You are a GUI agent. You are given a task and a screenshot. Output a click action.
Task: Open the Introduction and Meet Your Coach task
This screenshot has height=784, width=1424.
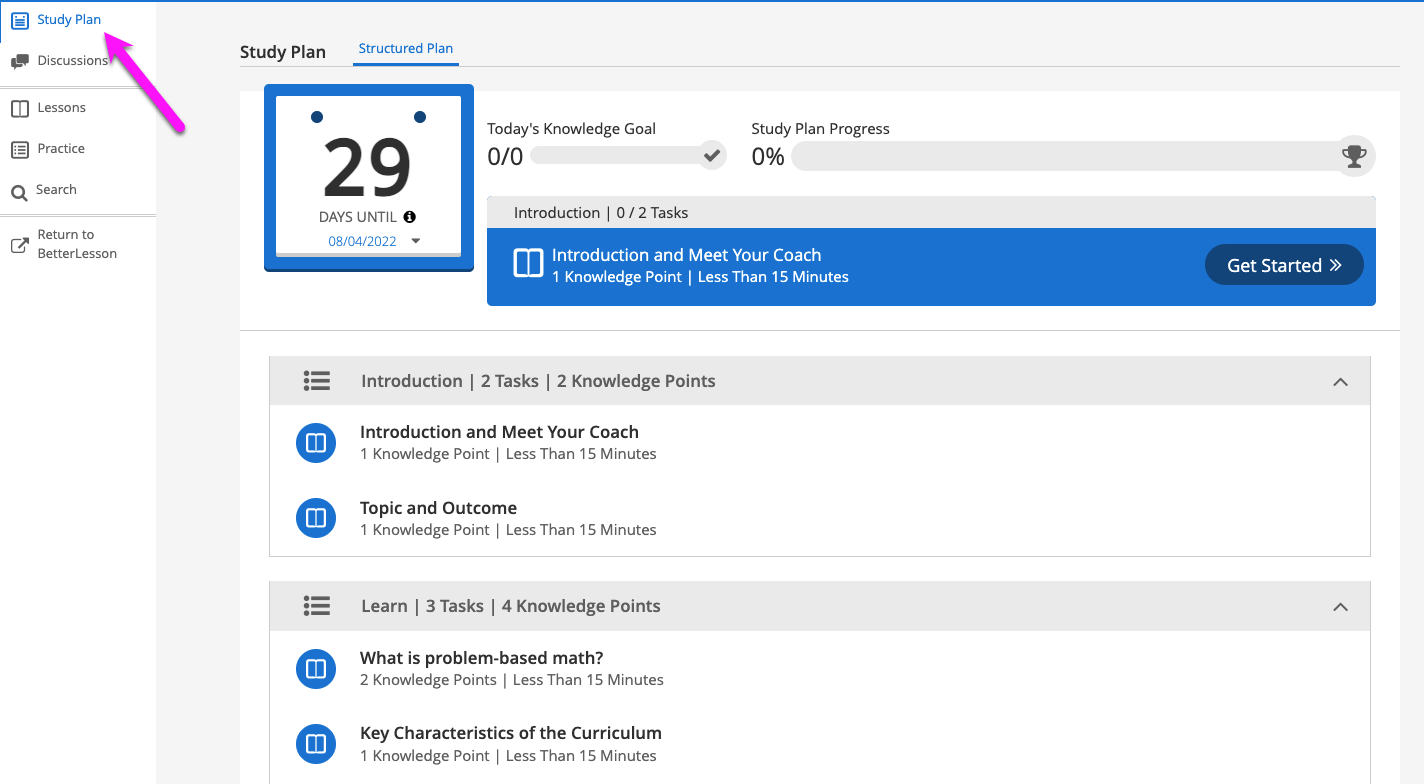[499, 432]
